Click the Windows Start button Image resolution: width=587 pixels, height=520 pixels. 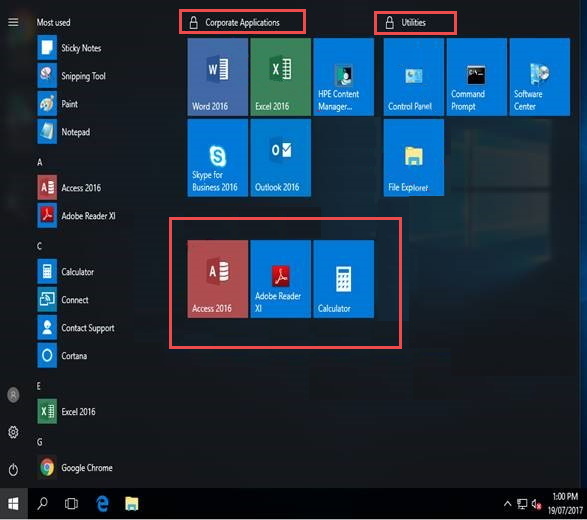[x=13, y=504]
